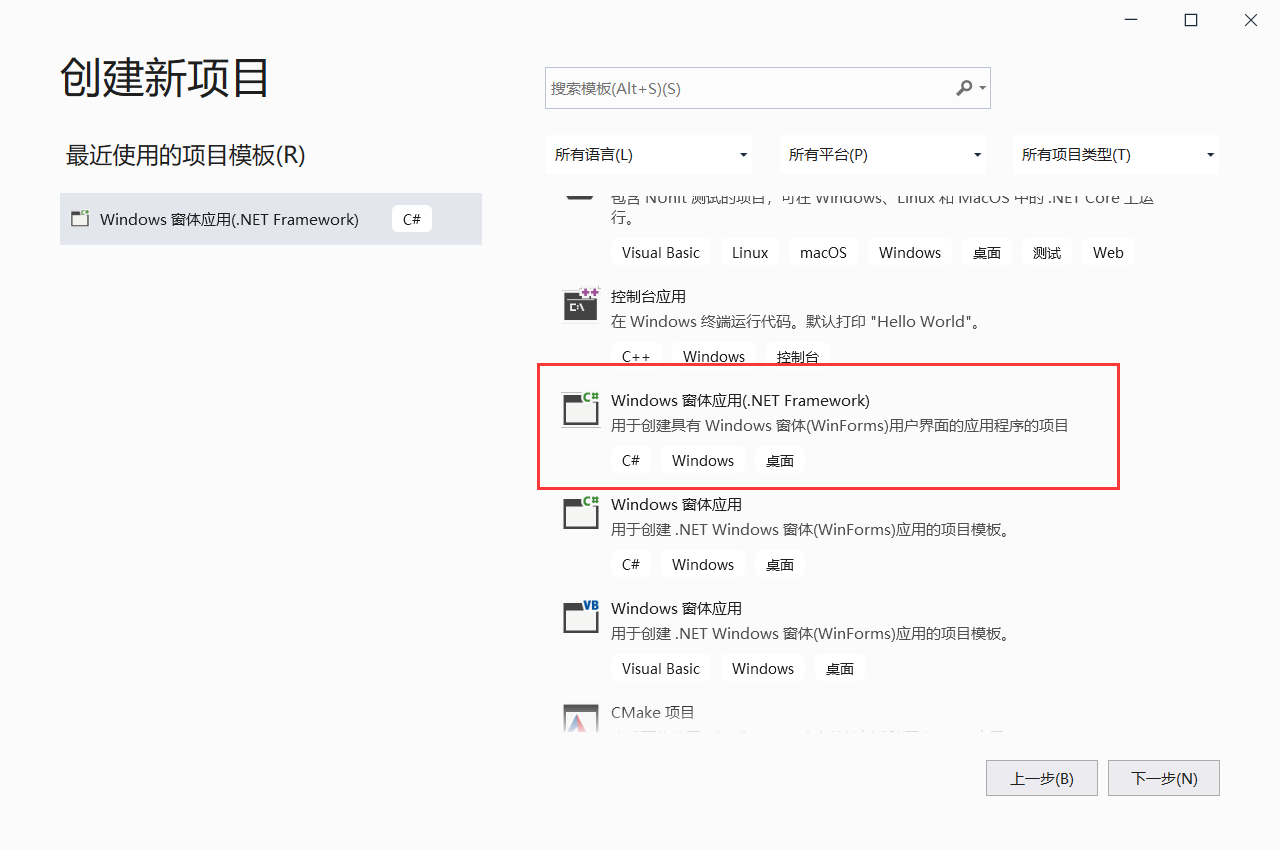Click the 搜索模板 search box
The width and height of the screenshot is (1280, 850).
click(x=740, y=88)
